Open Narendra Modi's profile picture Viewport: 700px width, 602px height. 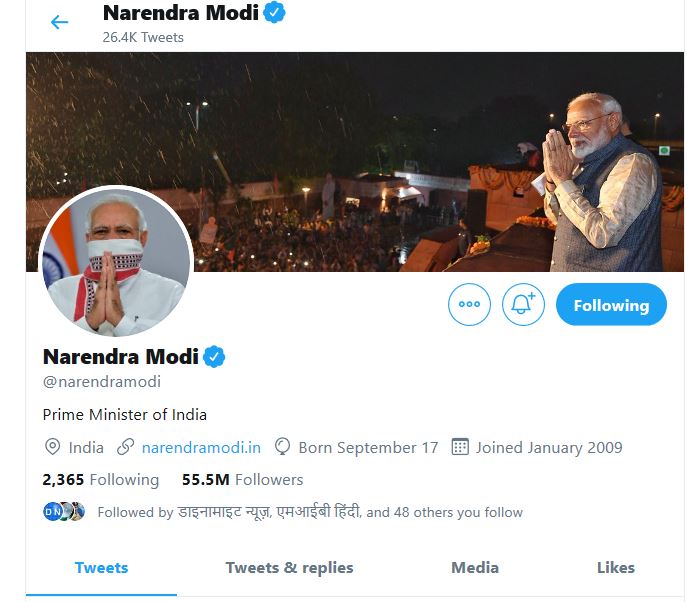point(114,260)
